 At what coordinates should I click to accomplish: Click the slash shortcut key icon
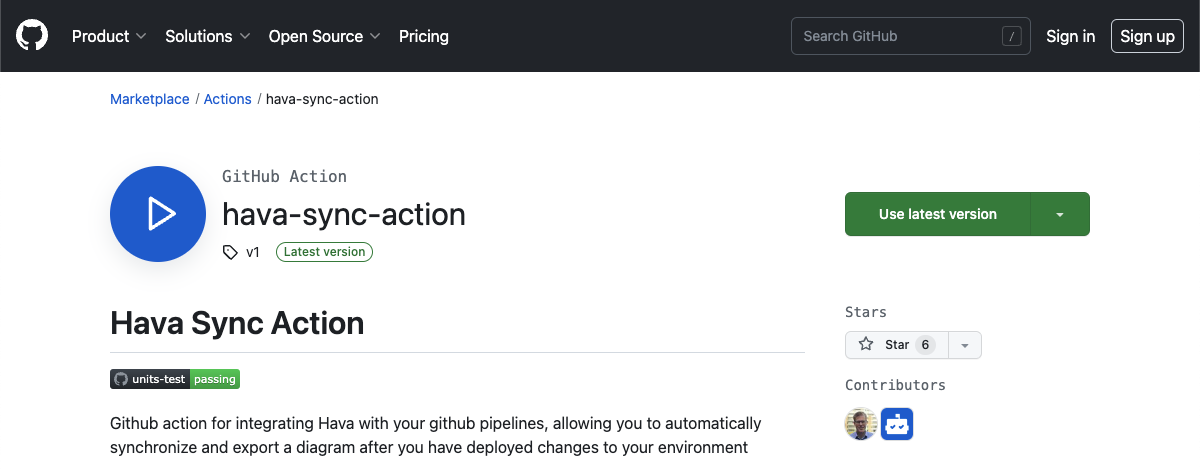[1012, 36]
